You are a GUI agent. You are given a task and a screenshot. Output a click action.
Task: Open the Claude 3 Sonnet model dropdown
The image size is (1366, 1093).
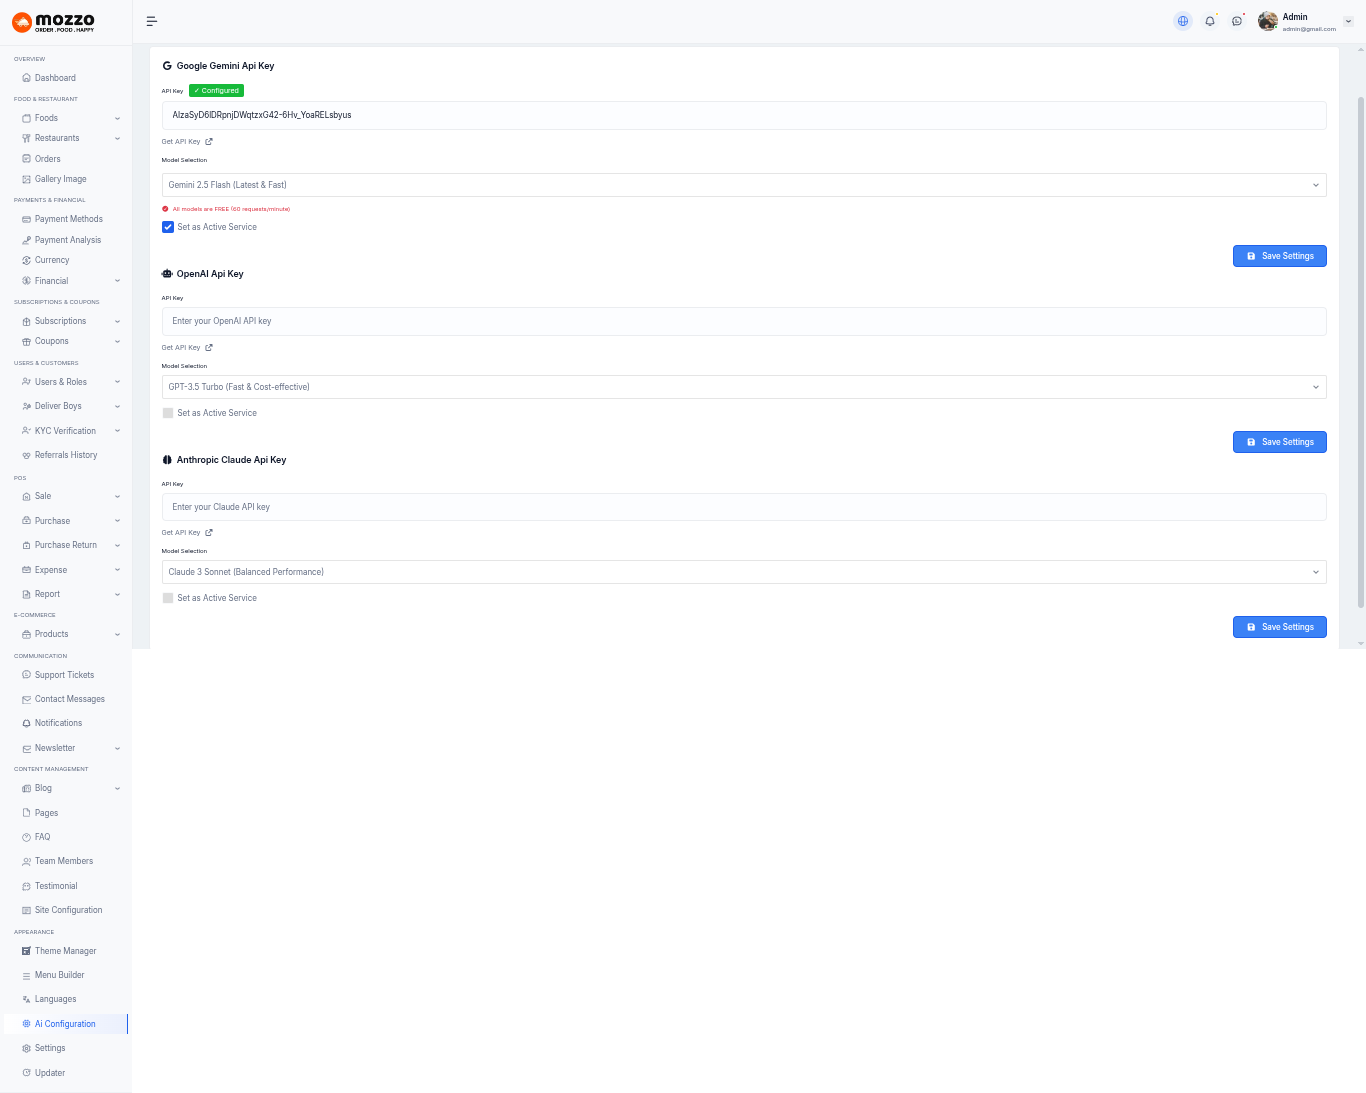tap(743, 572)
